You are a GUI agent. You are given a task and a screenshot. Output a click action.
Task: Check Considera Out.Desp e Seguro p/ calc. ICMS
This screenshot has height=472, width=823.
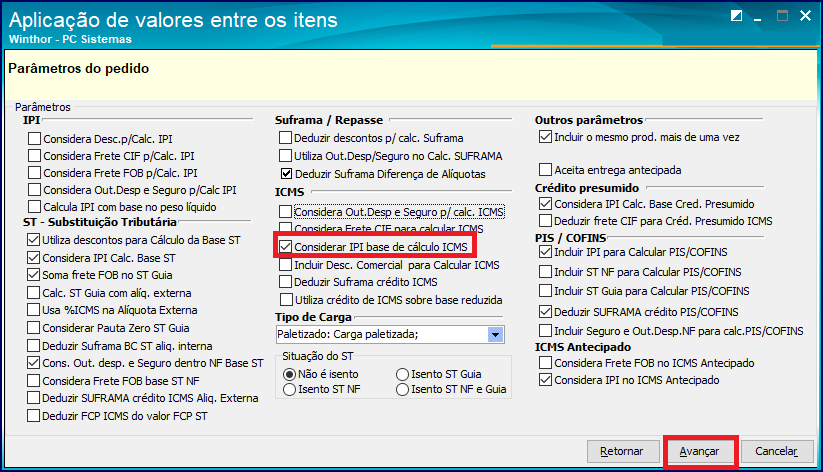[x=286, y=212]
